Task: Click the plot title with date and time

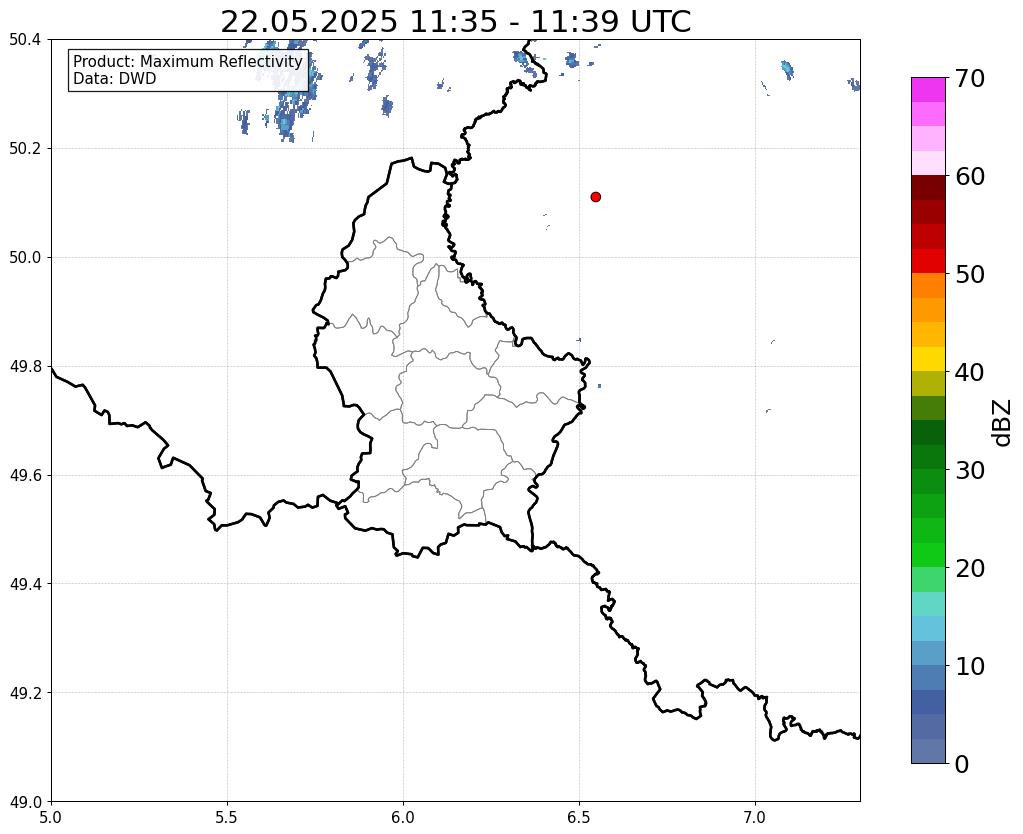Action: click(455, 22)
